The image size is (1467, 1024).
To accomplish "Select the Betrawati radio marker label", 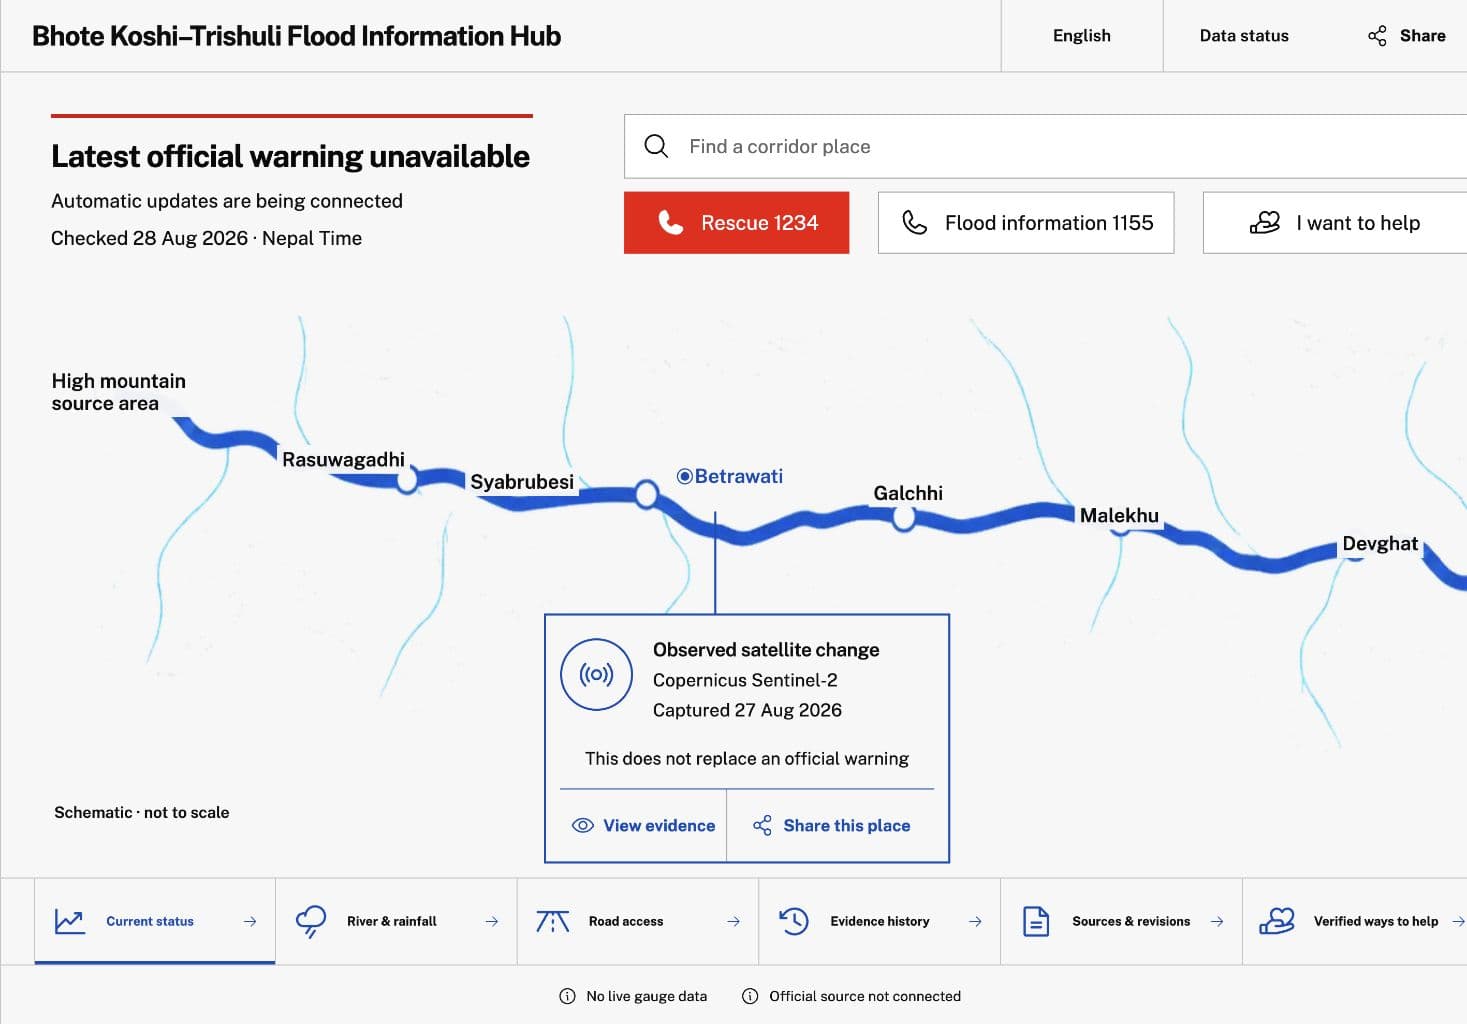I will 730,476.
